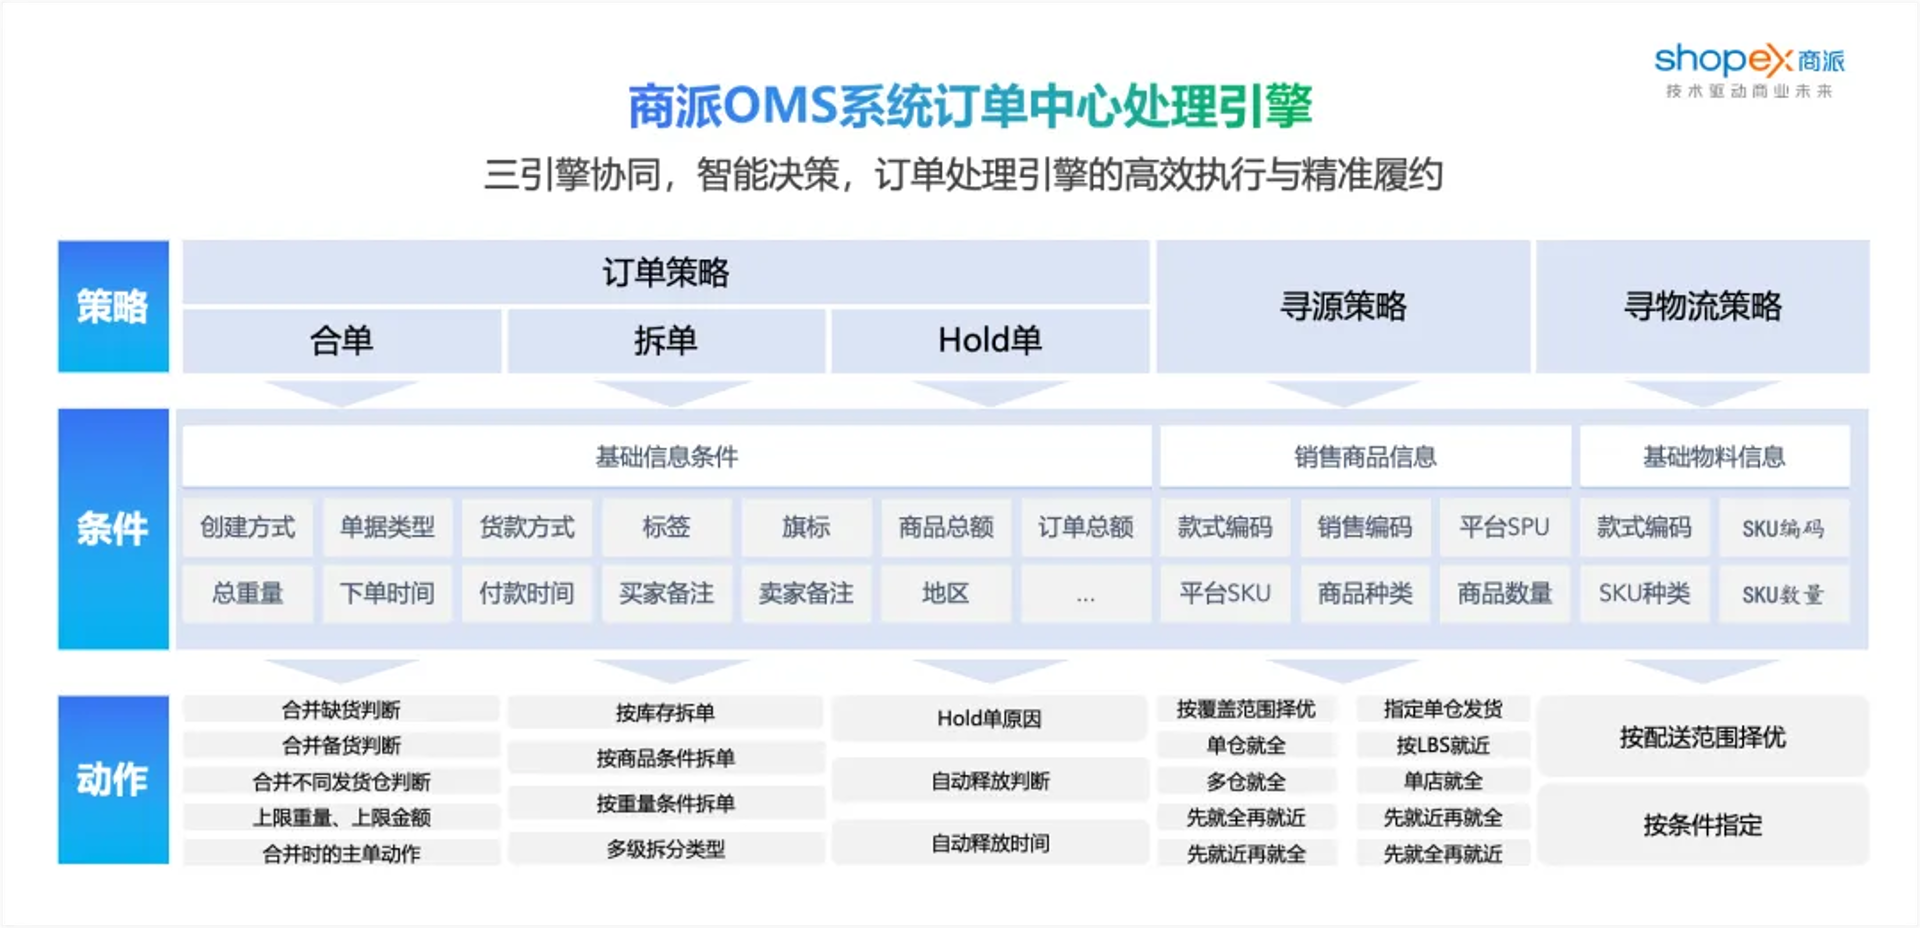Click the 付款时间 condition cell
The height and width of the screenshot is (928, 1920).
point(527,594)
